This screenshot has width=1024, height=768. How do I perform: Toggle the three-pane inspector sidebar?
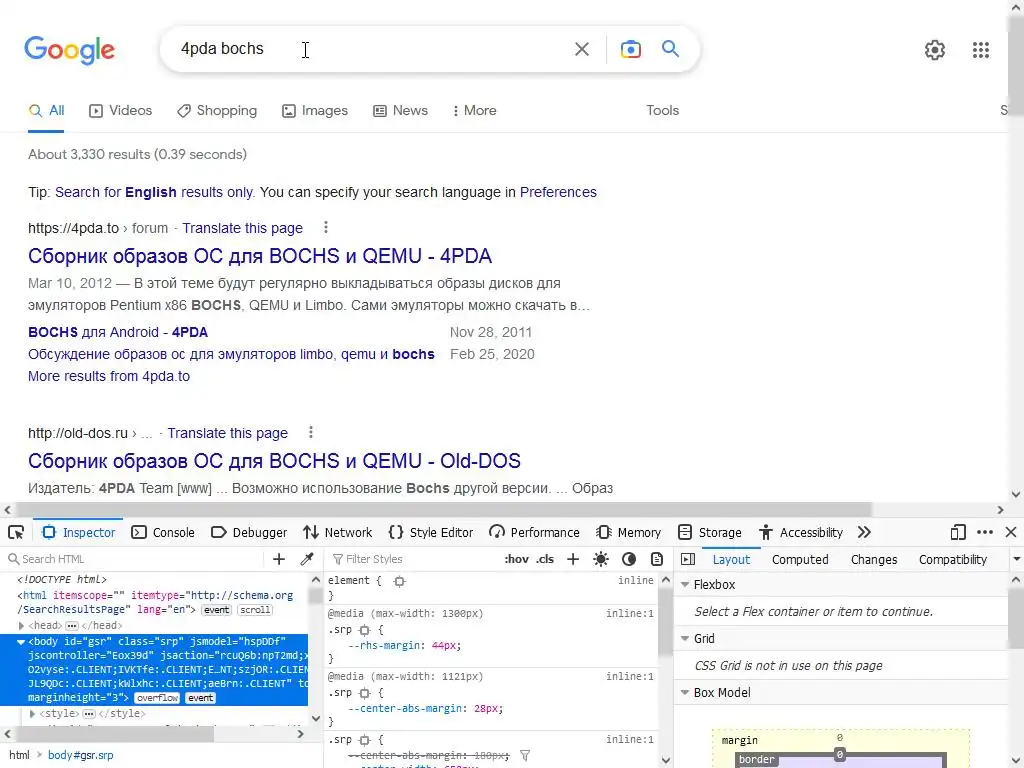[x=688, y=559]
